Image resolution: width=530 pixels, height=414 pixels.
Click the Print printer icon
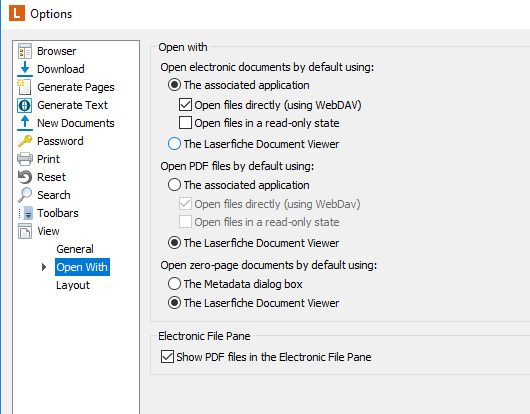[25, 159]
